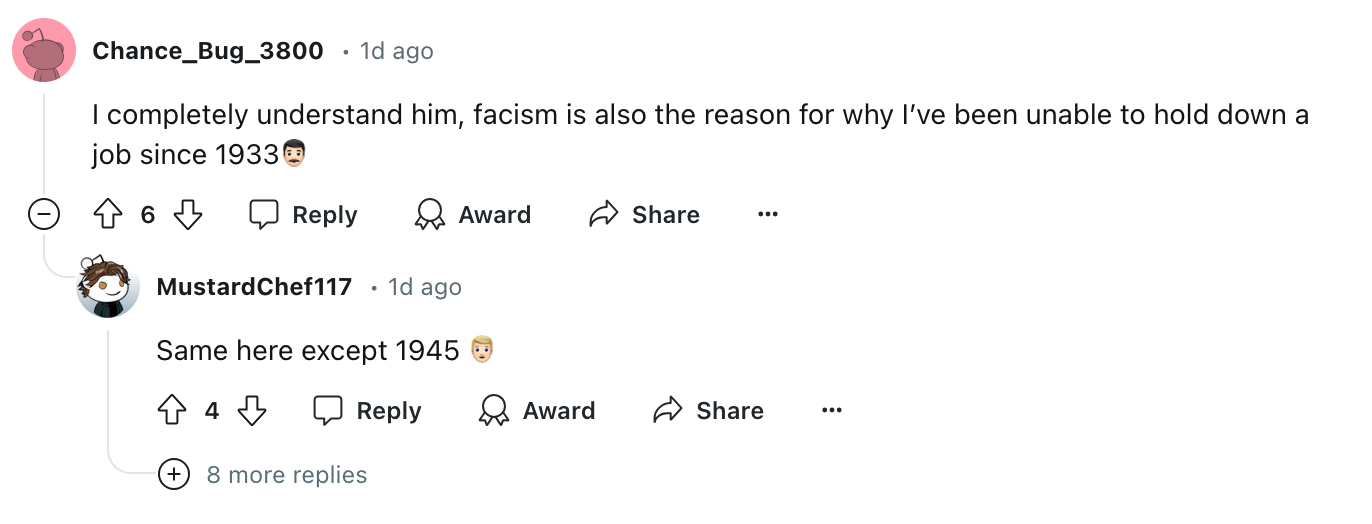
Task: Downvote MustardChef117's reply
Action: click(x=252, y=411)
